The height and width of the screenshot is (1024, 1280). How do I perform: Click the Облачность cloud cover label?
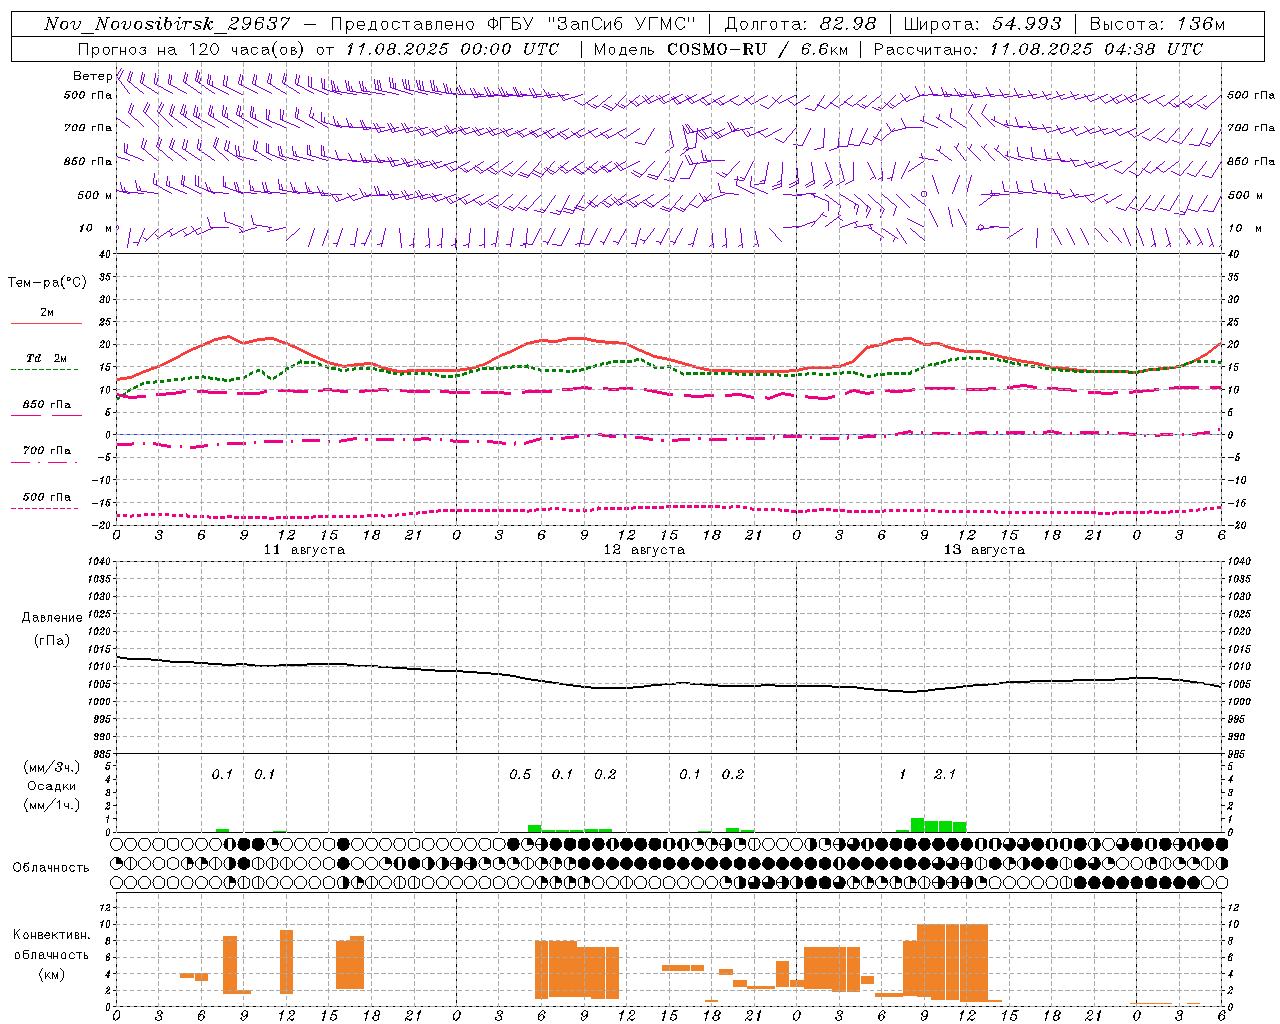click(51, 868)
